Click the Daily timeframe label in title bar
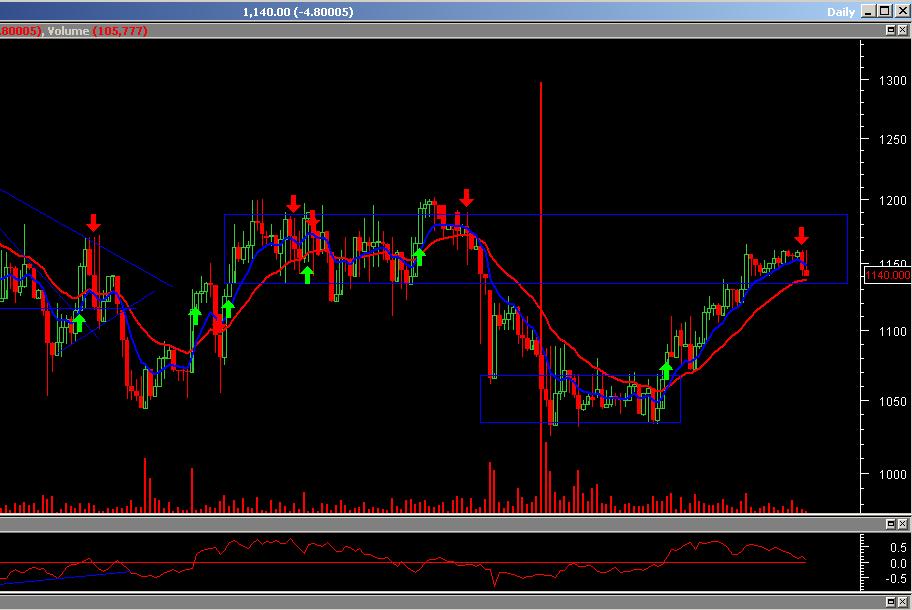Viewport: 912px width, 610px height. 840,12
